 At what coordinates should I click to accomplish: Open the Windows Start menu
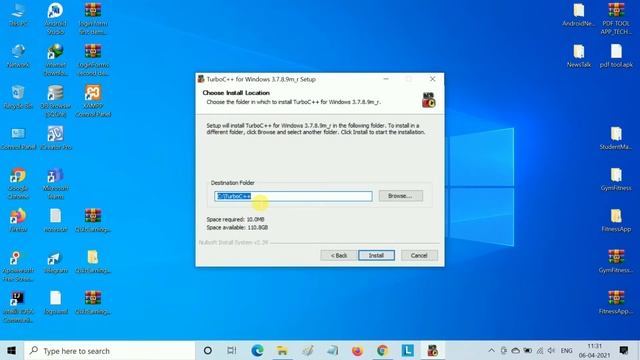coord(11,351)
